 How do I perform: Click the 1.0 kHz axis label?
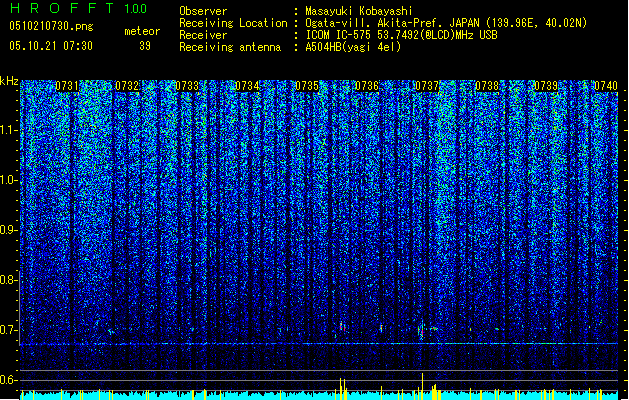(8, 180)
